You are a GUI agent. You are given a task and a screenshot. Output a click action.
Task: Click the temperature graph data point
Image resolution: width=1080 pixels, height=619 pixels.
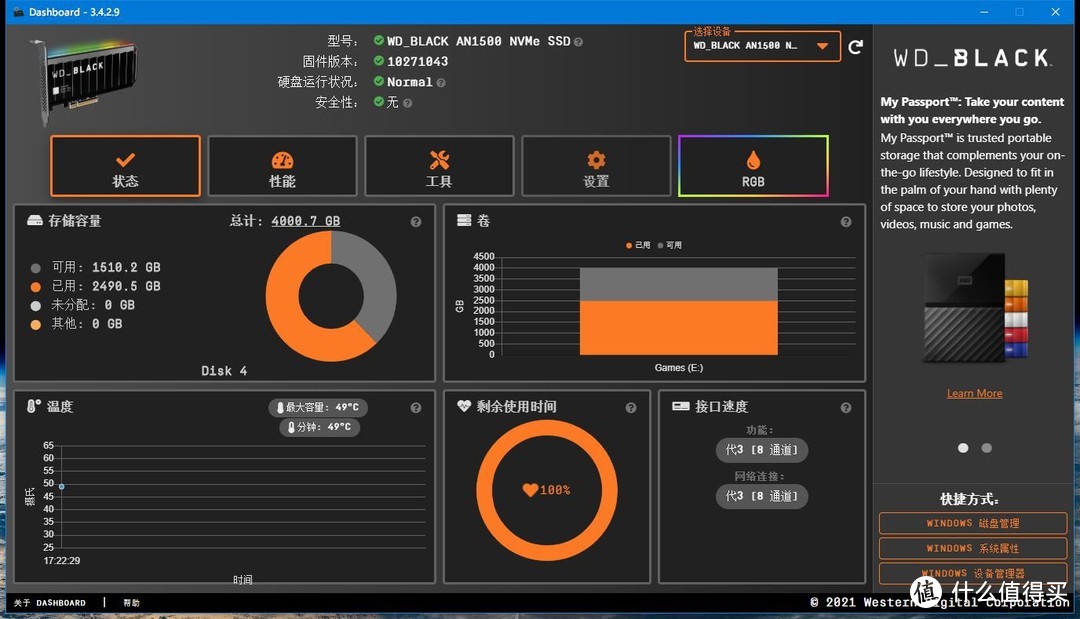pos(61,486)
